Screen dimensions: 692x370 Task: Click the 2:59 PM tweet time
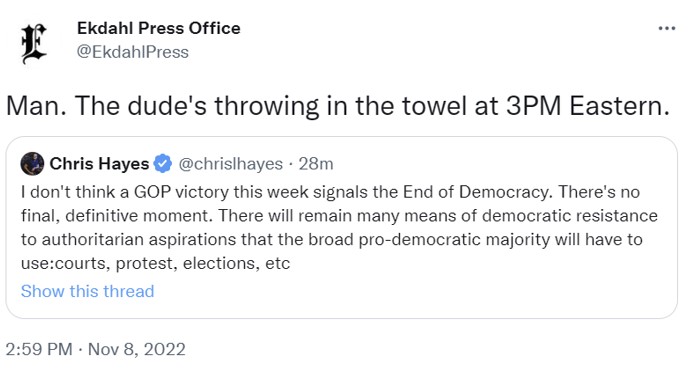(39, 349)
